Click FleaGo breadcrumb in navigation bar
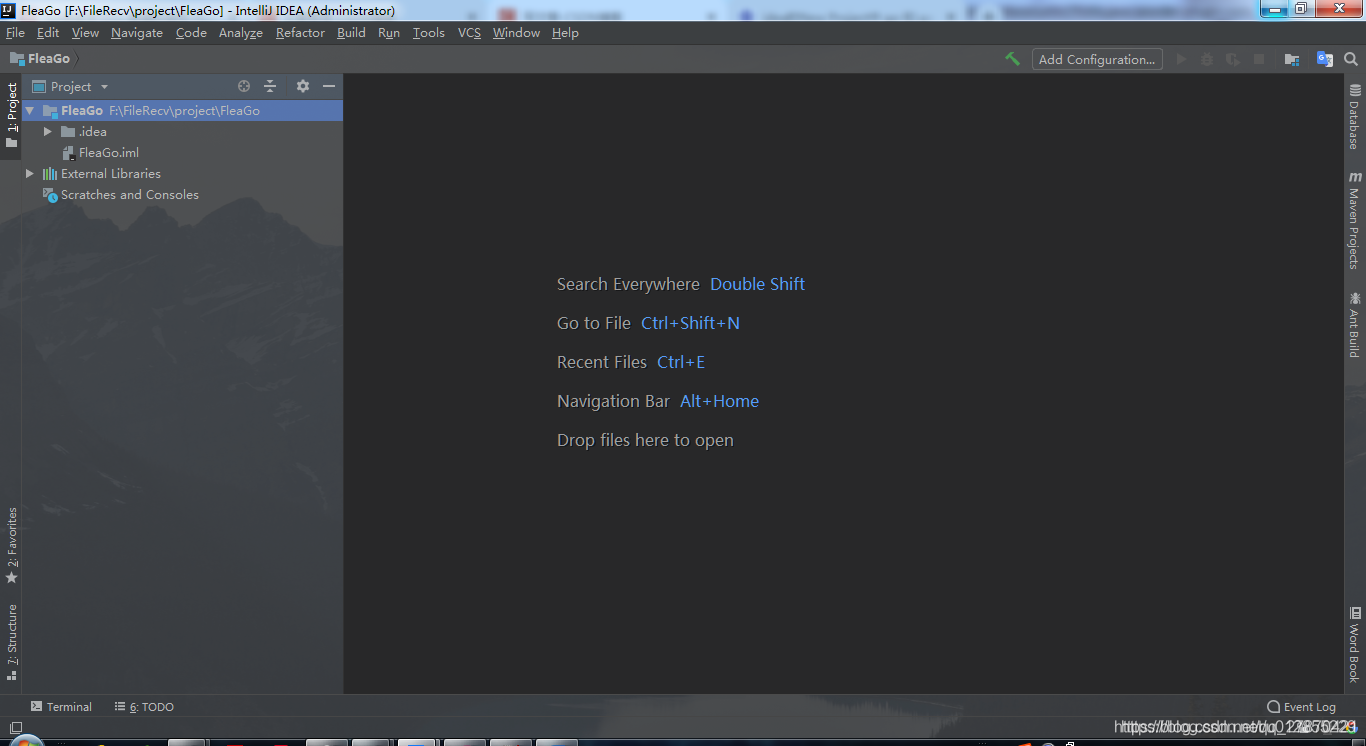The image size is (1366, 746). (x=49, y=59)
